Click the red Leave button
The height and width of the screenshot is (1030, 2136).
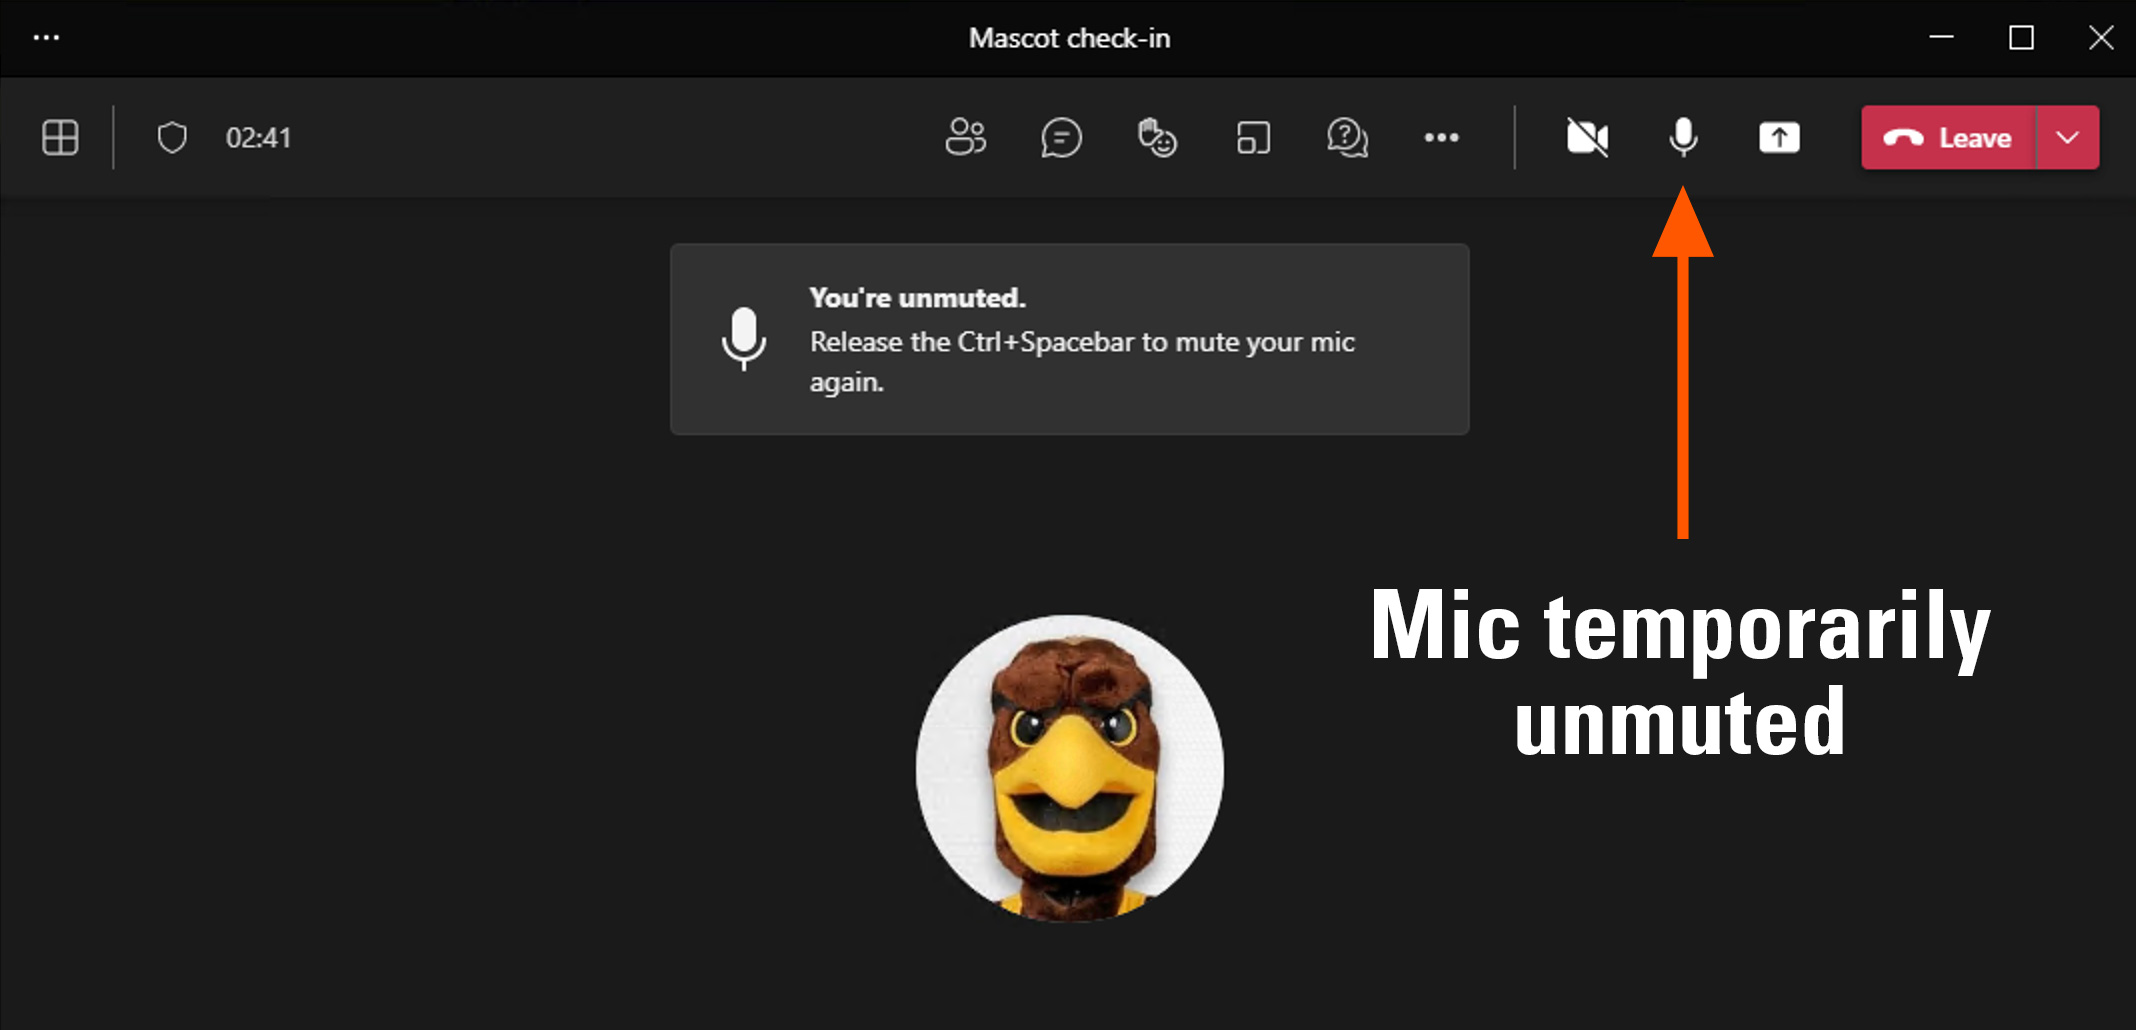point(1948,137)
